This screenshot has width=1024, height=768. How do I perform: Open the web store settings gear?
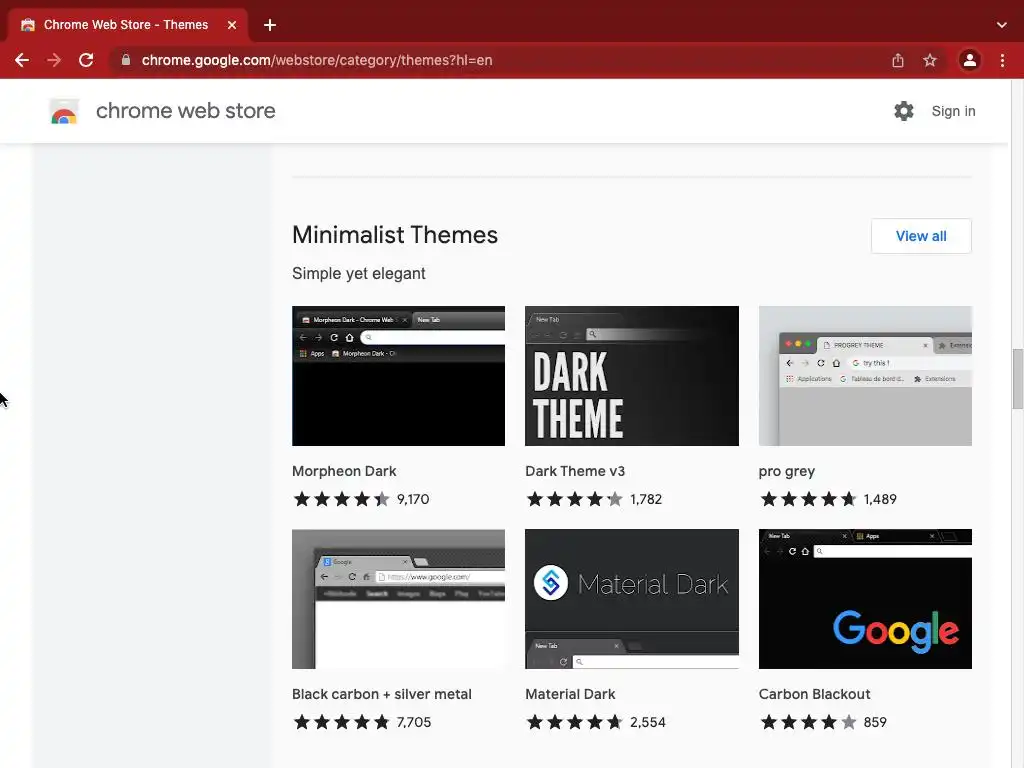904,111
